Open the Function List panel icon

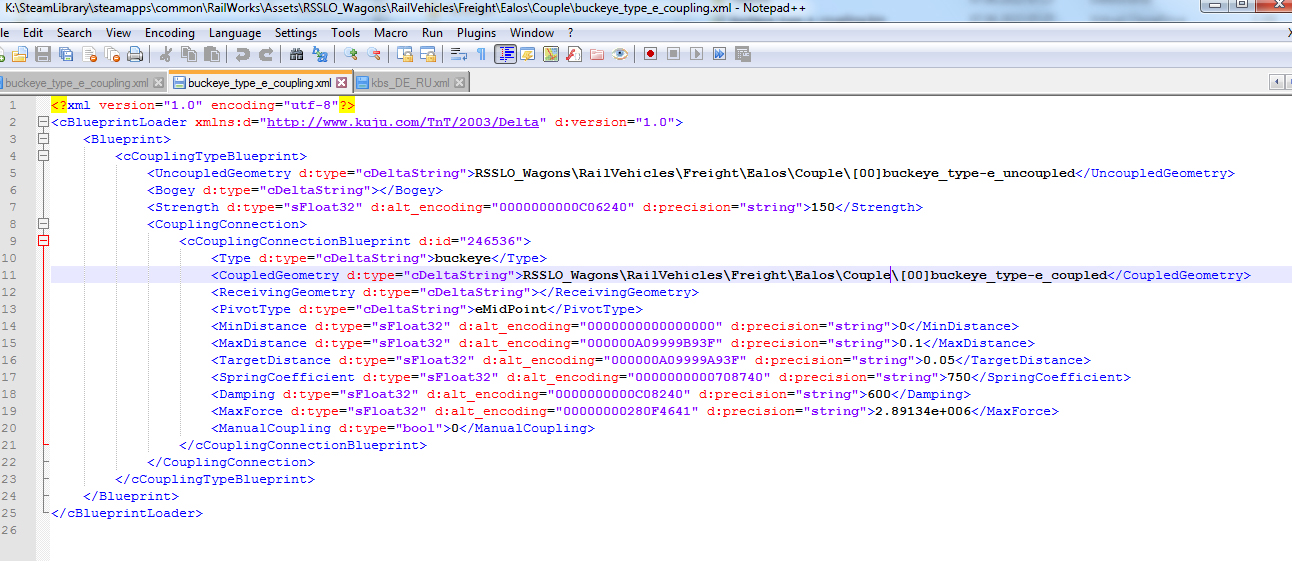point(573,54)
